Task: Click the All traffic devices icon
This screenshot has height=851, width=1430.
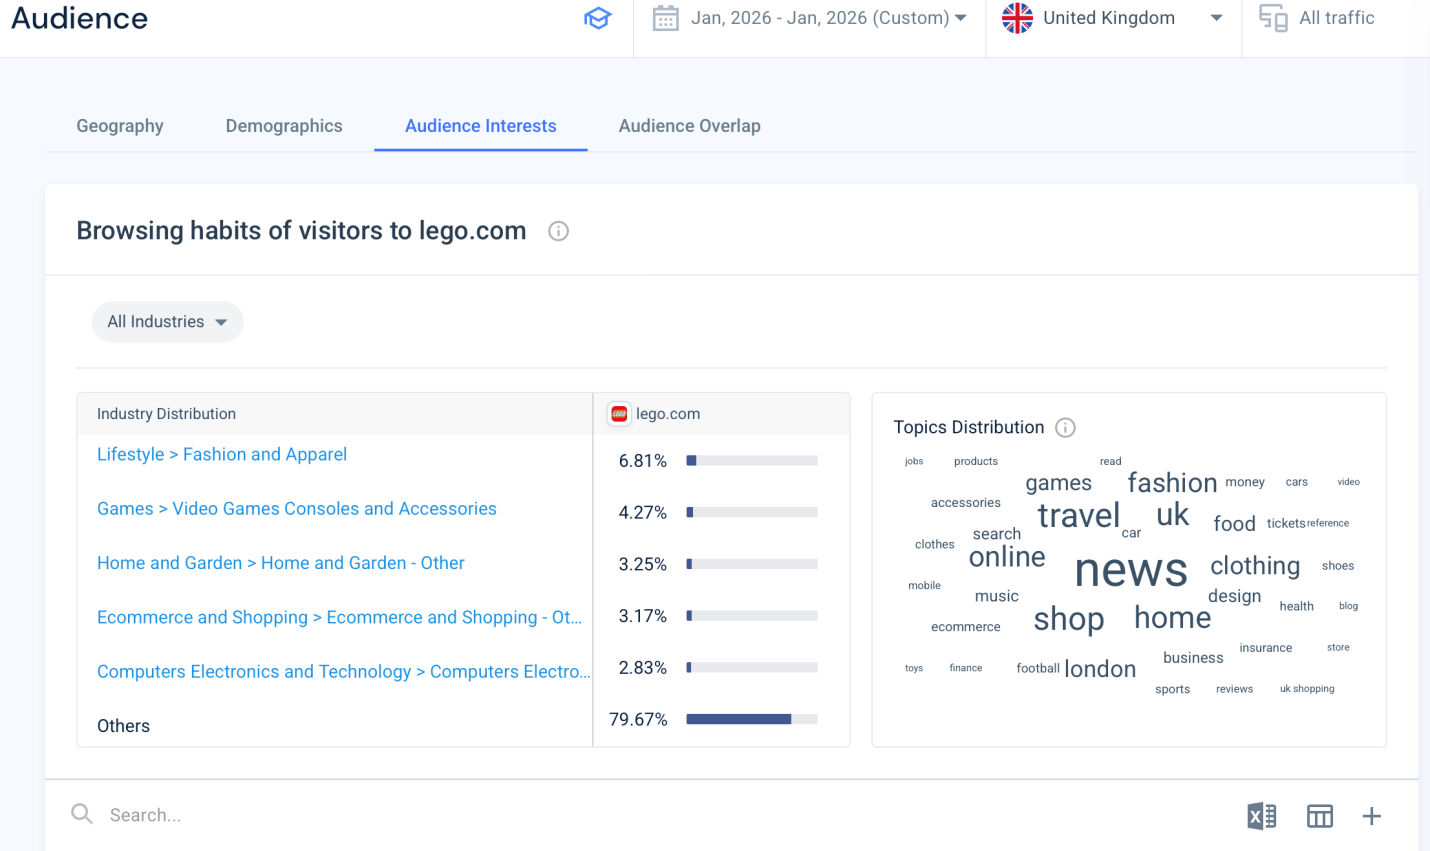Action: 1273,18
